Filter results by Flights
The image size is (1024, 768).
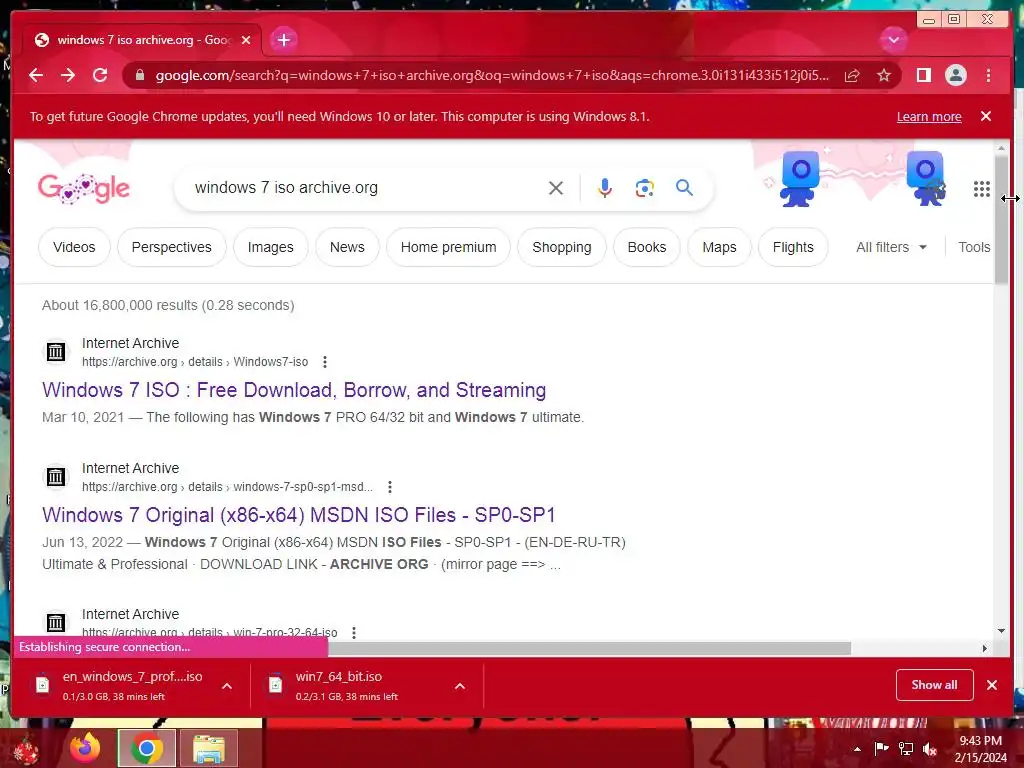tap(793, 247)
